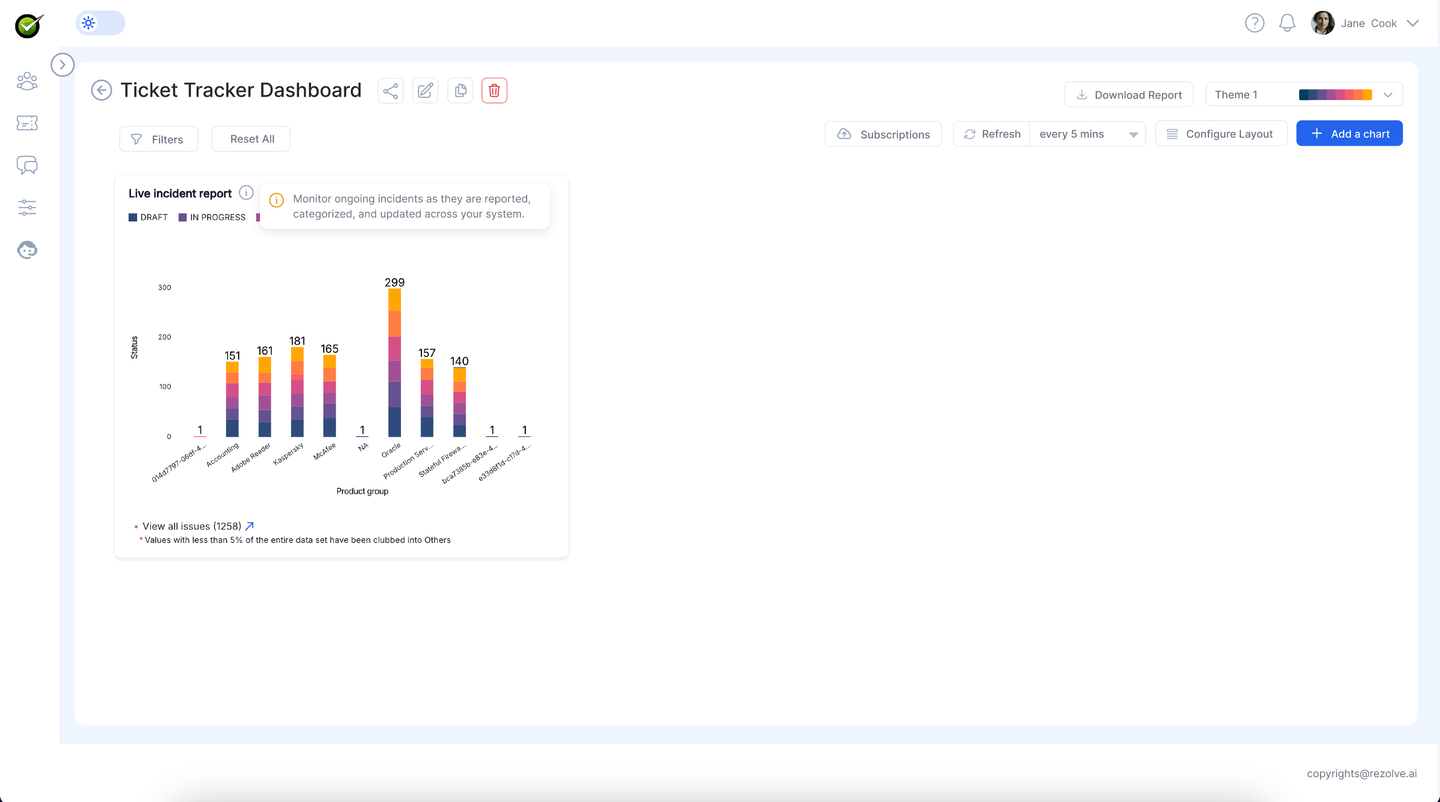Click the arrow icon next to View all issues
Image resolution: width=1440 pixels, height=802 pixels.
click(x=250, y=526)
